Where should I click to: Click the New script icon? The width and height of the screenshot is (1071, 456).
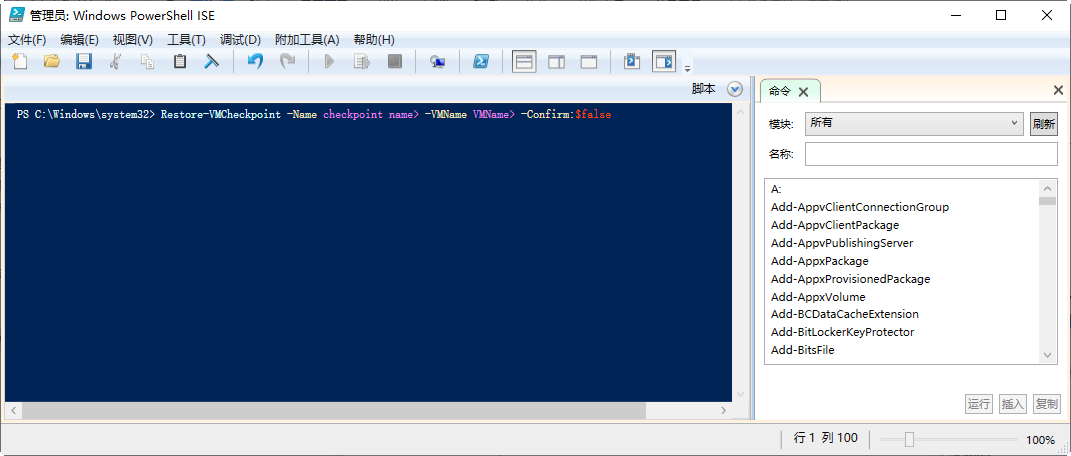pos(20,62)
